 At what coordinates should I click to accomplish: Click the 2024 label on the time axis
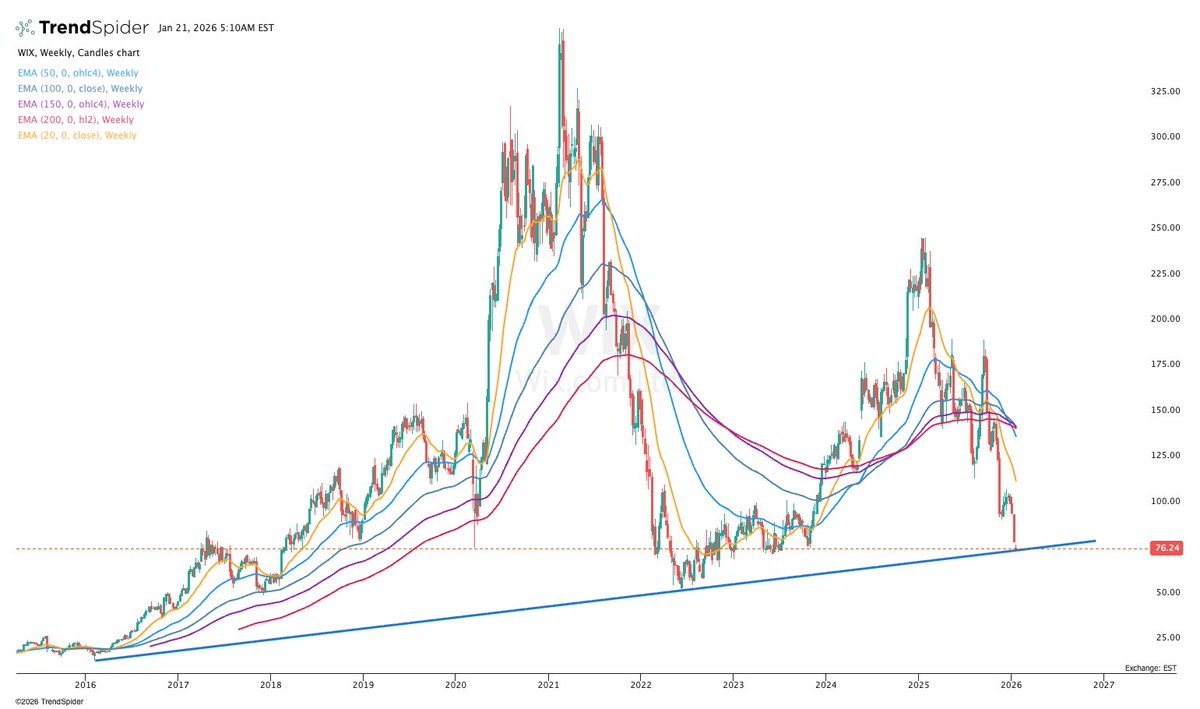826,685
